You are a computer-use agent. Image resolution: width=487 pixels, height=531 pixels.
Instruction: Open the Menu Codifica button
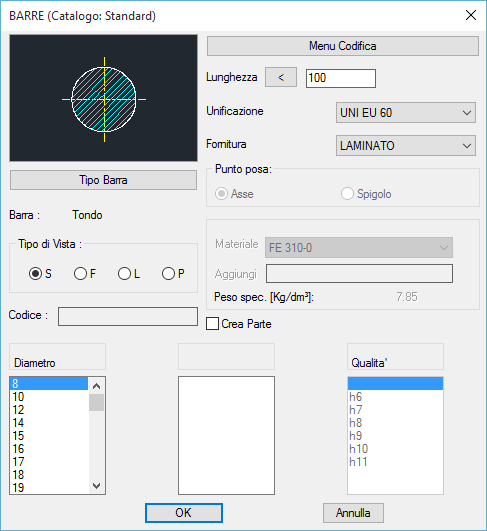coord(343,46)
